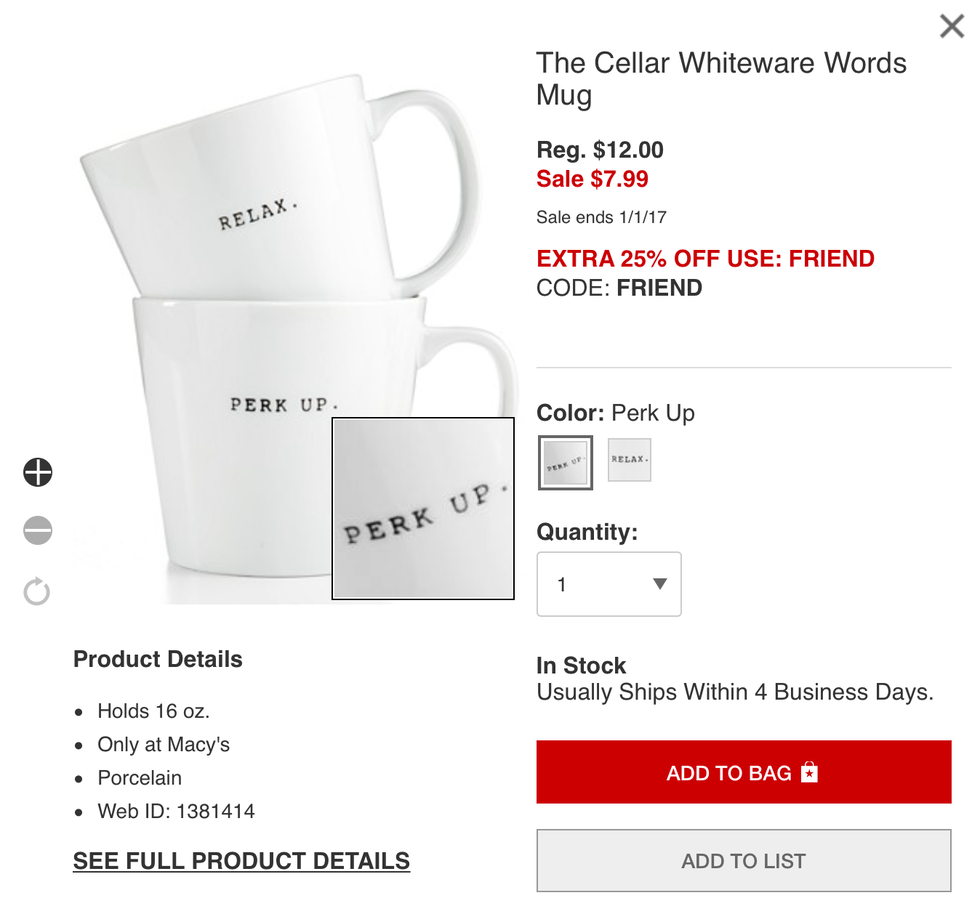Click the Sale $7.99 price

click(x=592, y=179)
